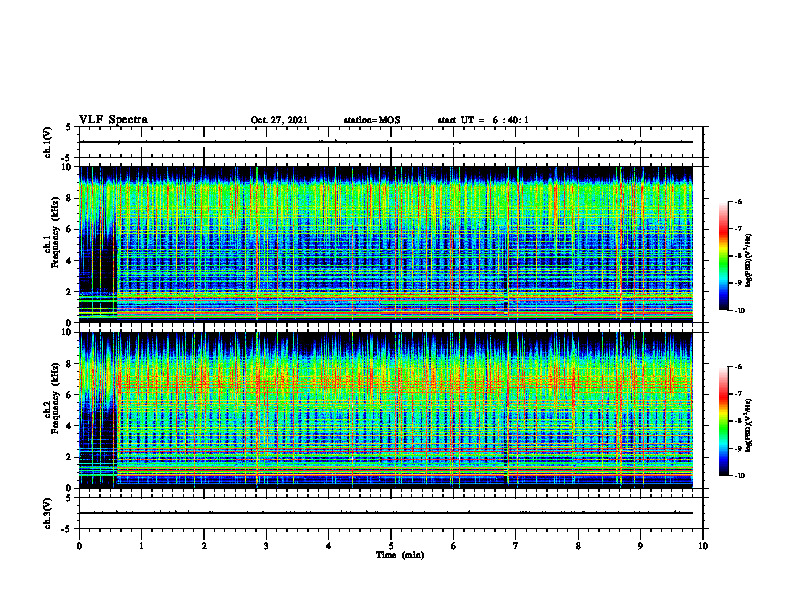Click the ch.2 color bar log(PSD) unit label

(749, 425)
